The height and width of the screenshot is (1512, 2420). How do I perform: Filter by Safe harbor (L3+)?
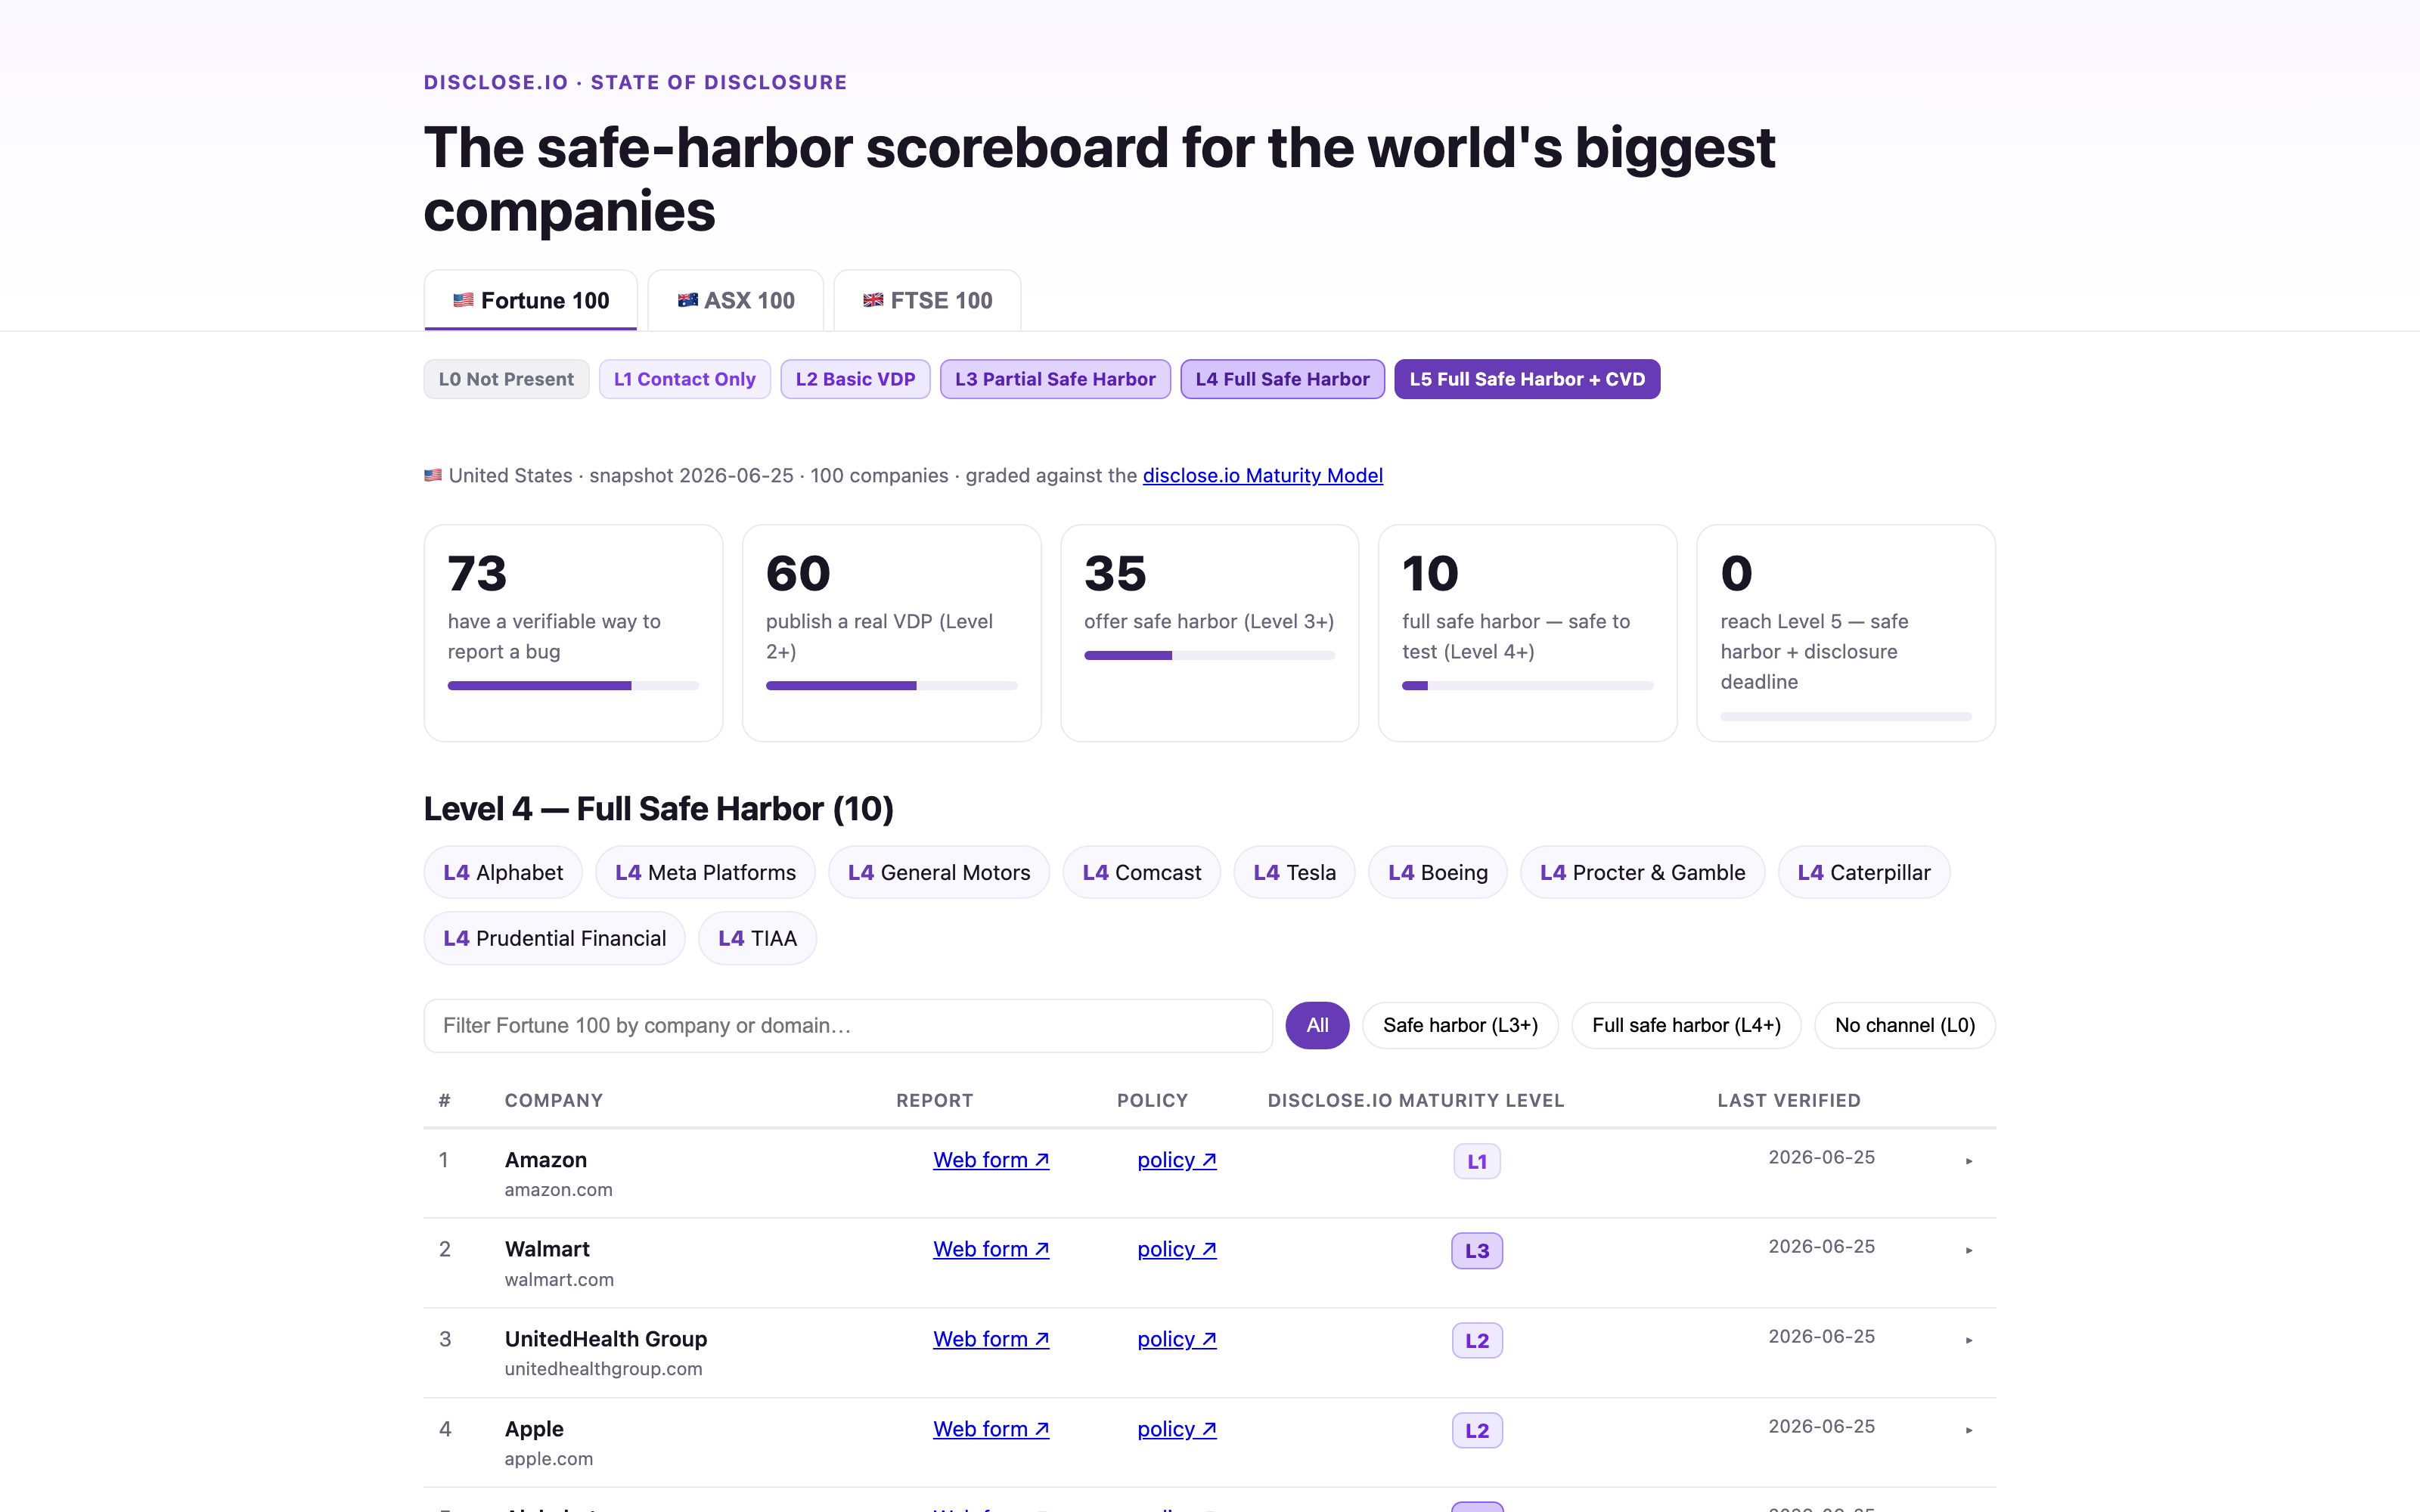1460,1025
